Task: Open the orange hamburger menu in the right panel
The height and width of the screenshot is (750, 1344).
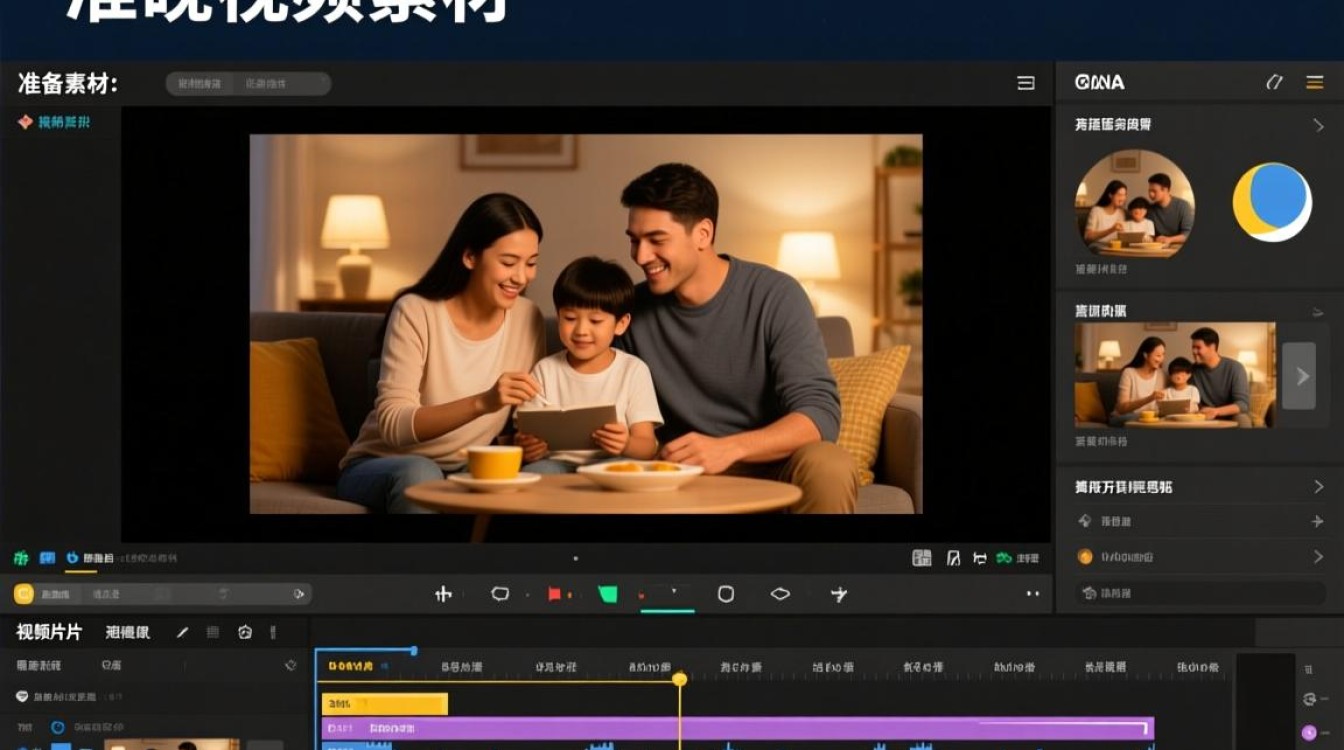Action: 1315,82
